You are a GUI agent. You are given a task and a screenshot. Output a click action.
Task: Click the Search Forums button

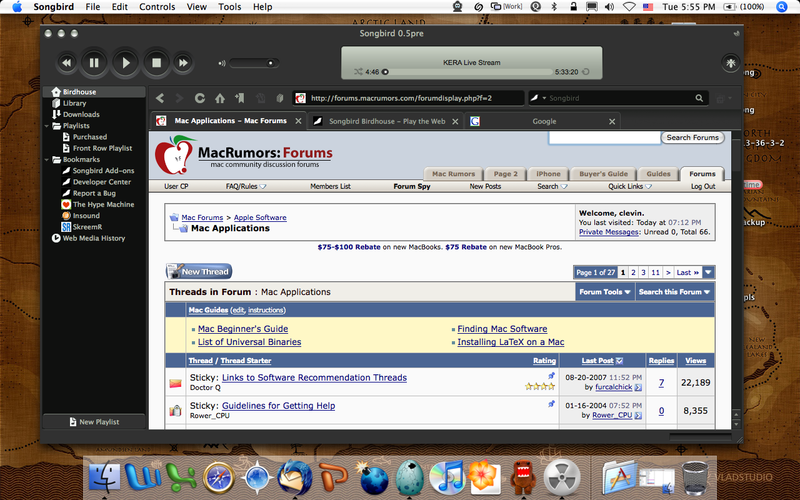(x=692, y=138)
